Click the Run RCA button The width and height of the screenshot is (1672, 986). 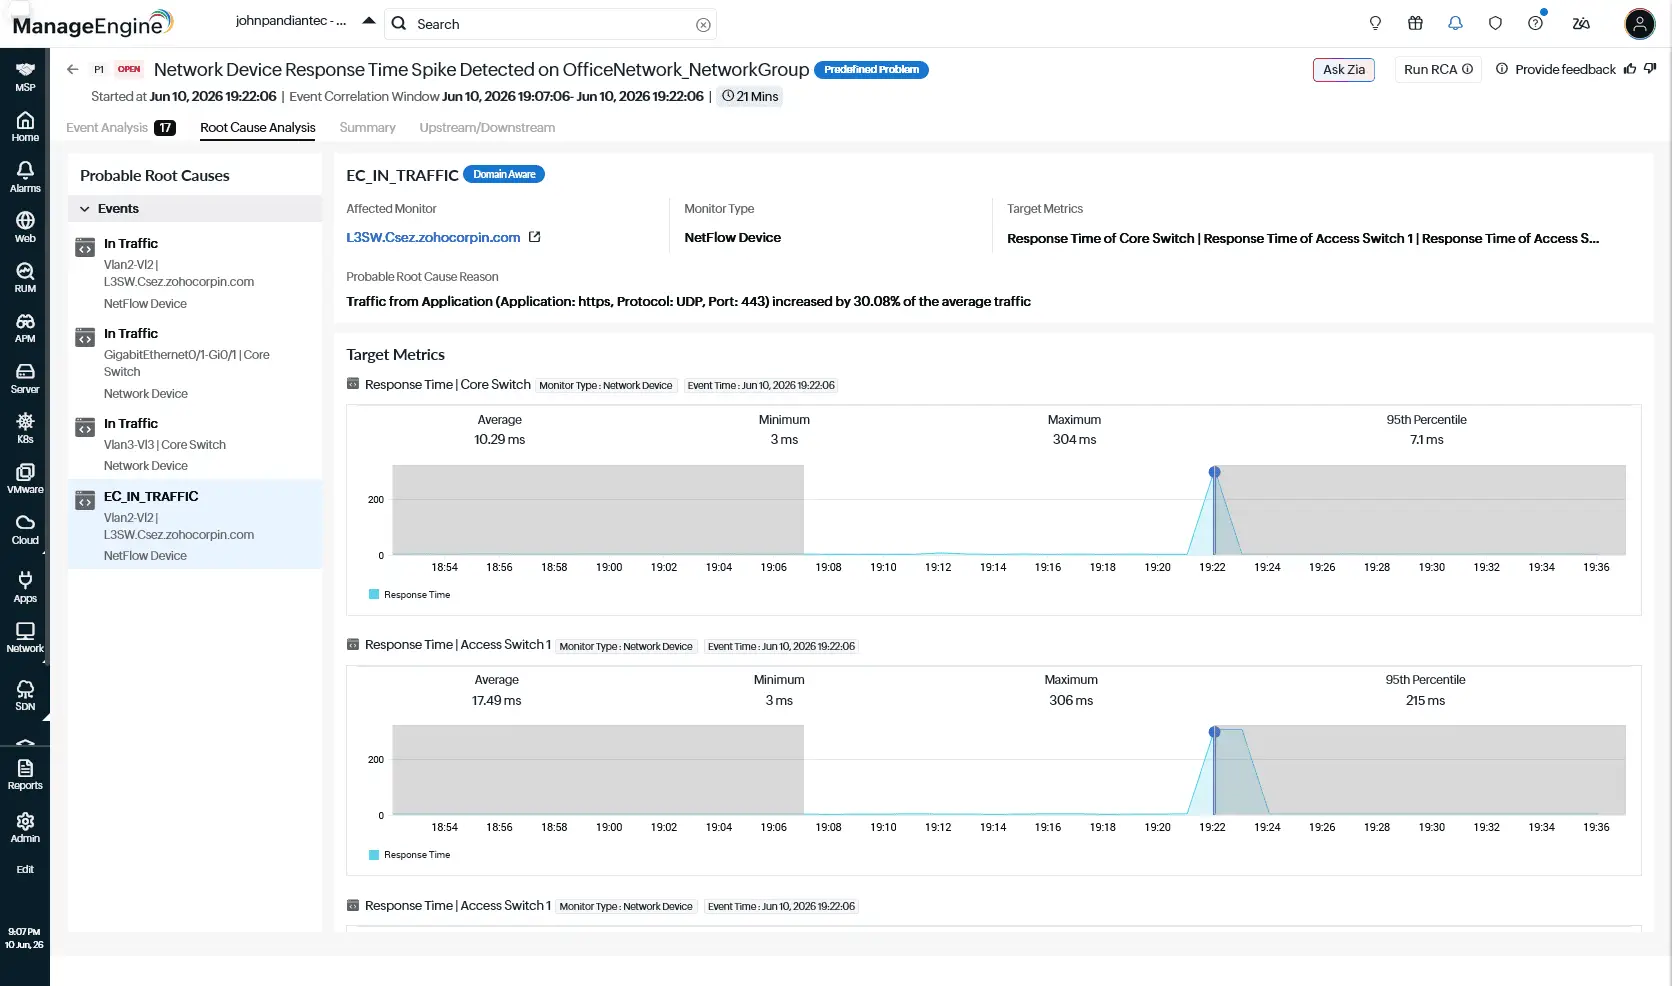[x=1438, y=69]
